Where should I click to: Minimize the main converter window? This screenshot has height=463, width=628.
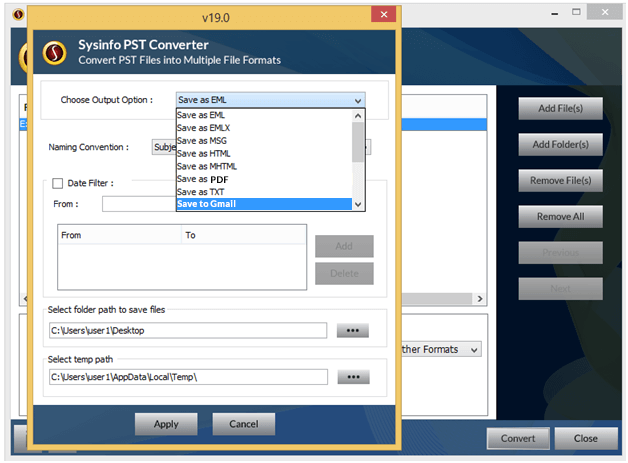click(x=555, y=13)
